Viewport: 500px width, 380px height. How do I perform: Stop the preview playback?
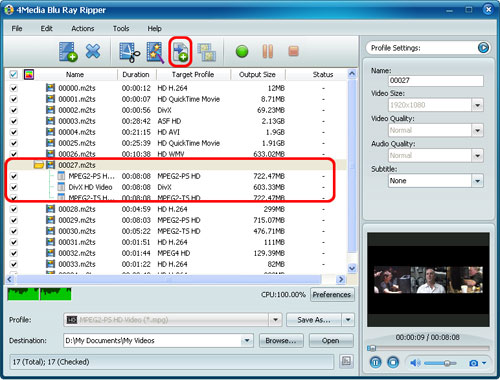393,362
